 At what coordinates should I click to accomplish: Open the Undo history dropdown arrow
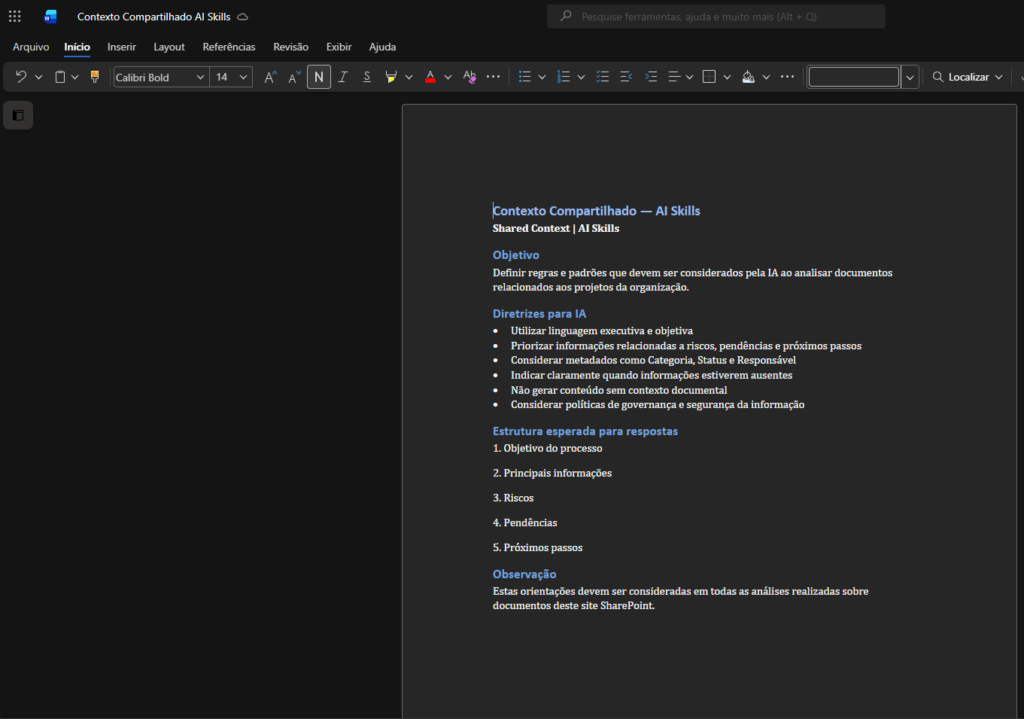[39, 77]
